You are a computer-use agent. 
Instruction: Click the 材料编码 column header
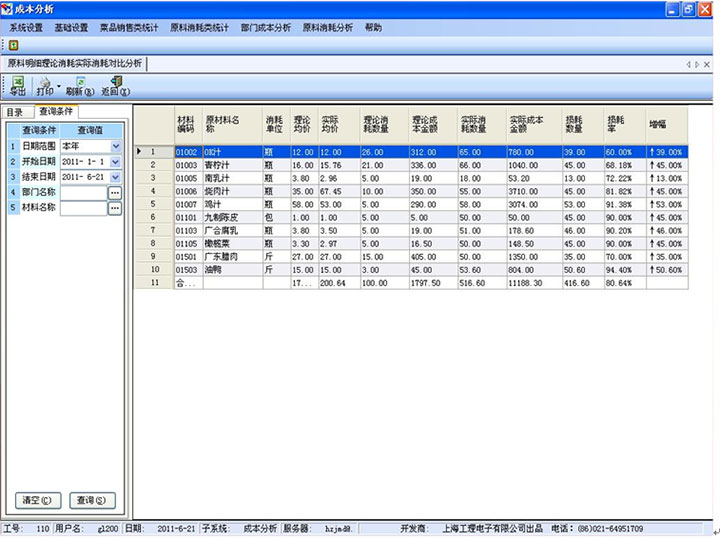point(188,124)
